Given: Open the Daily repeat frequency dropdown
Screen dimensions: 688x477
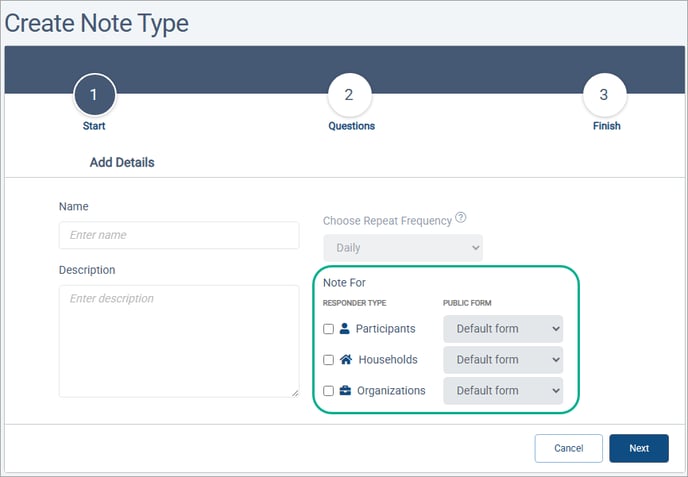Looking at the screenshot, I should (402, 247).
